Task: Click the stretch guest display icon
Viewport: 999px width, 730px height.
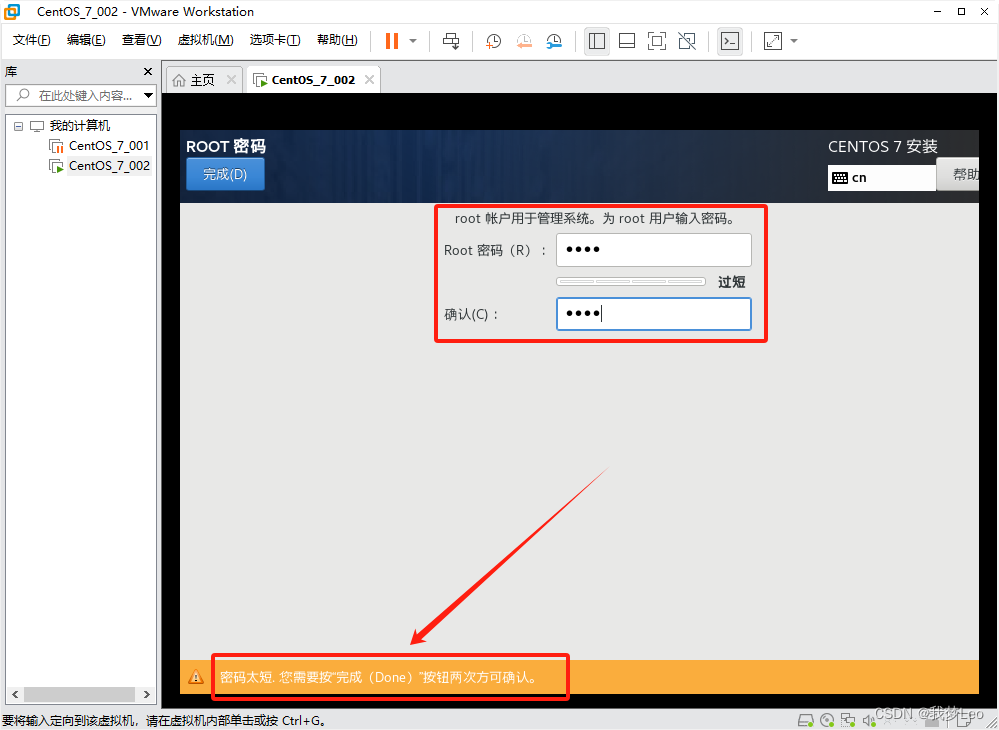Action: point(773,41)
